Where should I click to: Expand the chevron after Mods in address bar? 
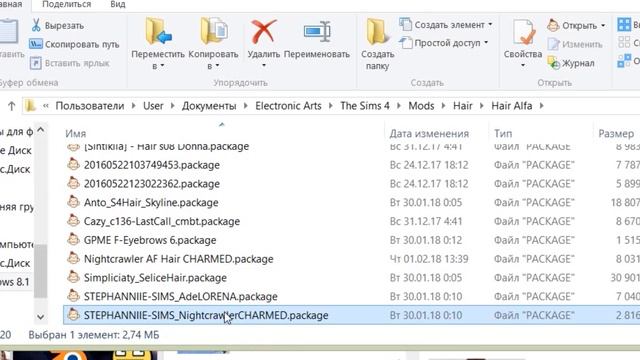coord(443,106)
